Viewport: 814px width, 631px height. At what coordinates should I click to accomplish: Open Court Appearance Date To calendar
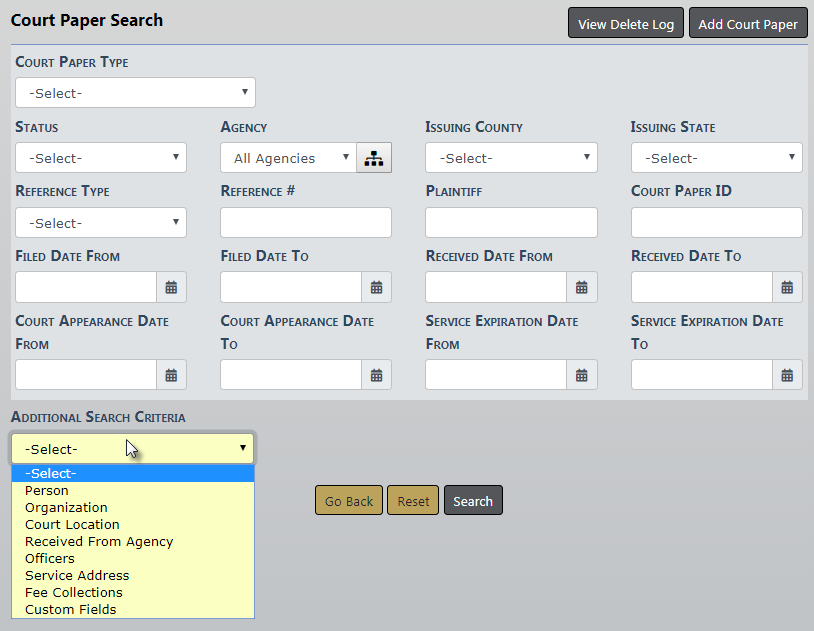376,375
